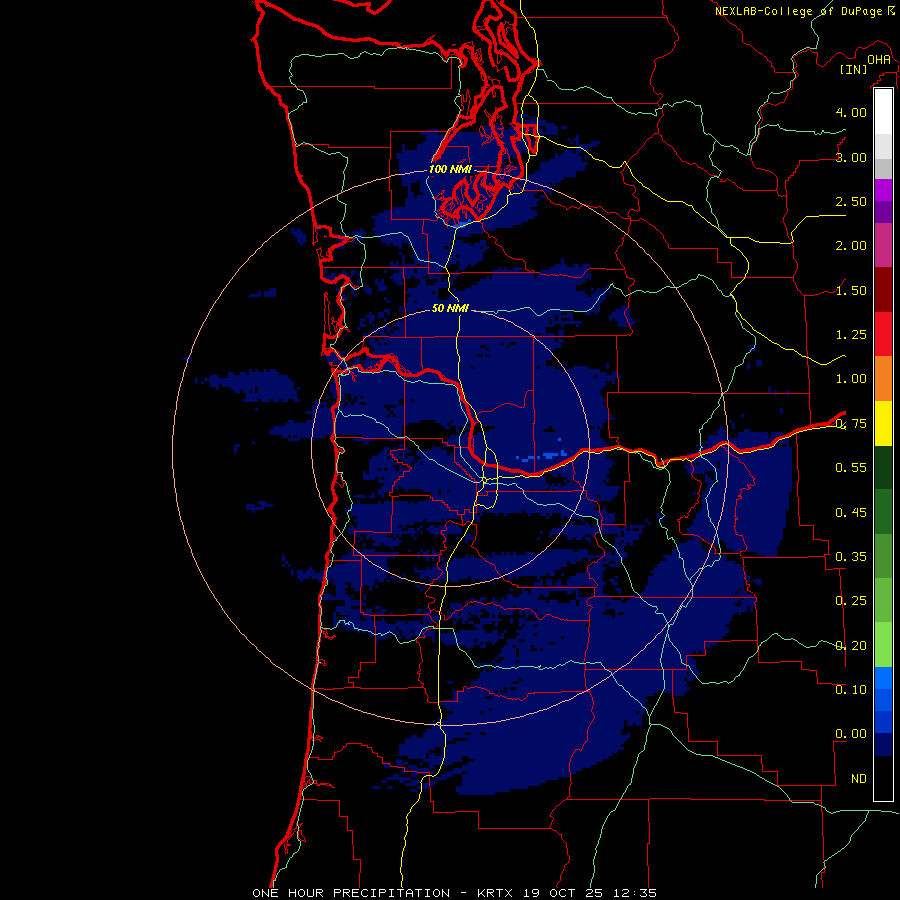Click the 50 NMI range ring label
The height and width of the screenshot is (900, 900).
pyautogui.click(x=451, y=308)
